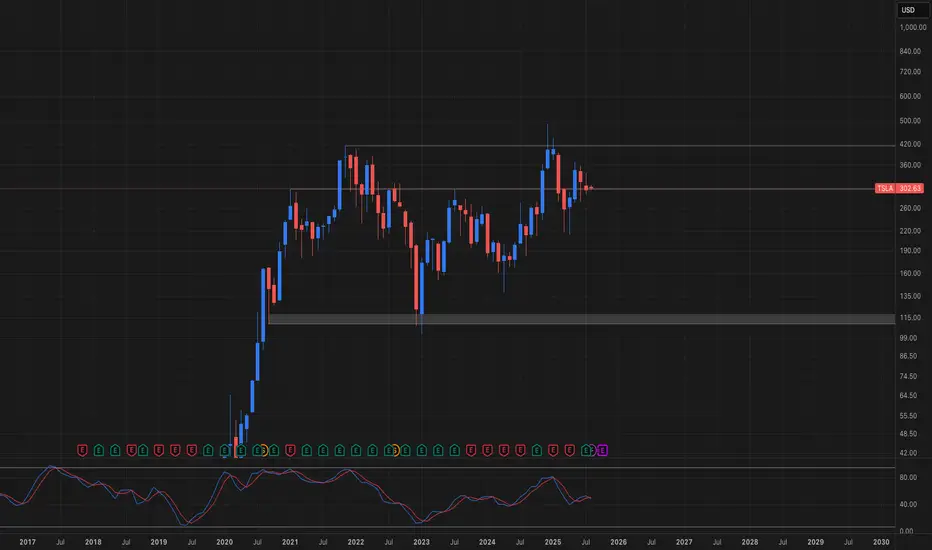Click the 1,000.00 price axis label
The height and width of the screenshot is (550, 932).
[913, 27]
